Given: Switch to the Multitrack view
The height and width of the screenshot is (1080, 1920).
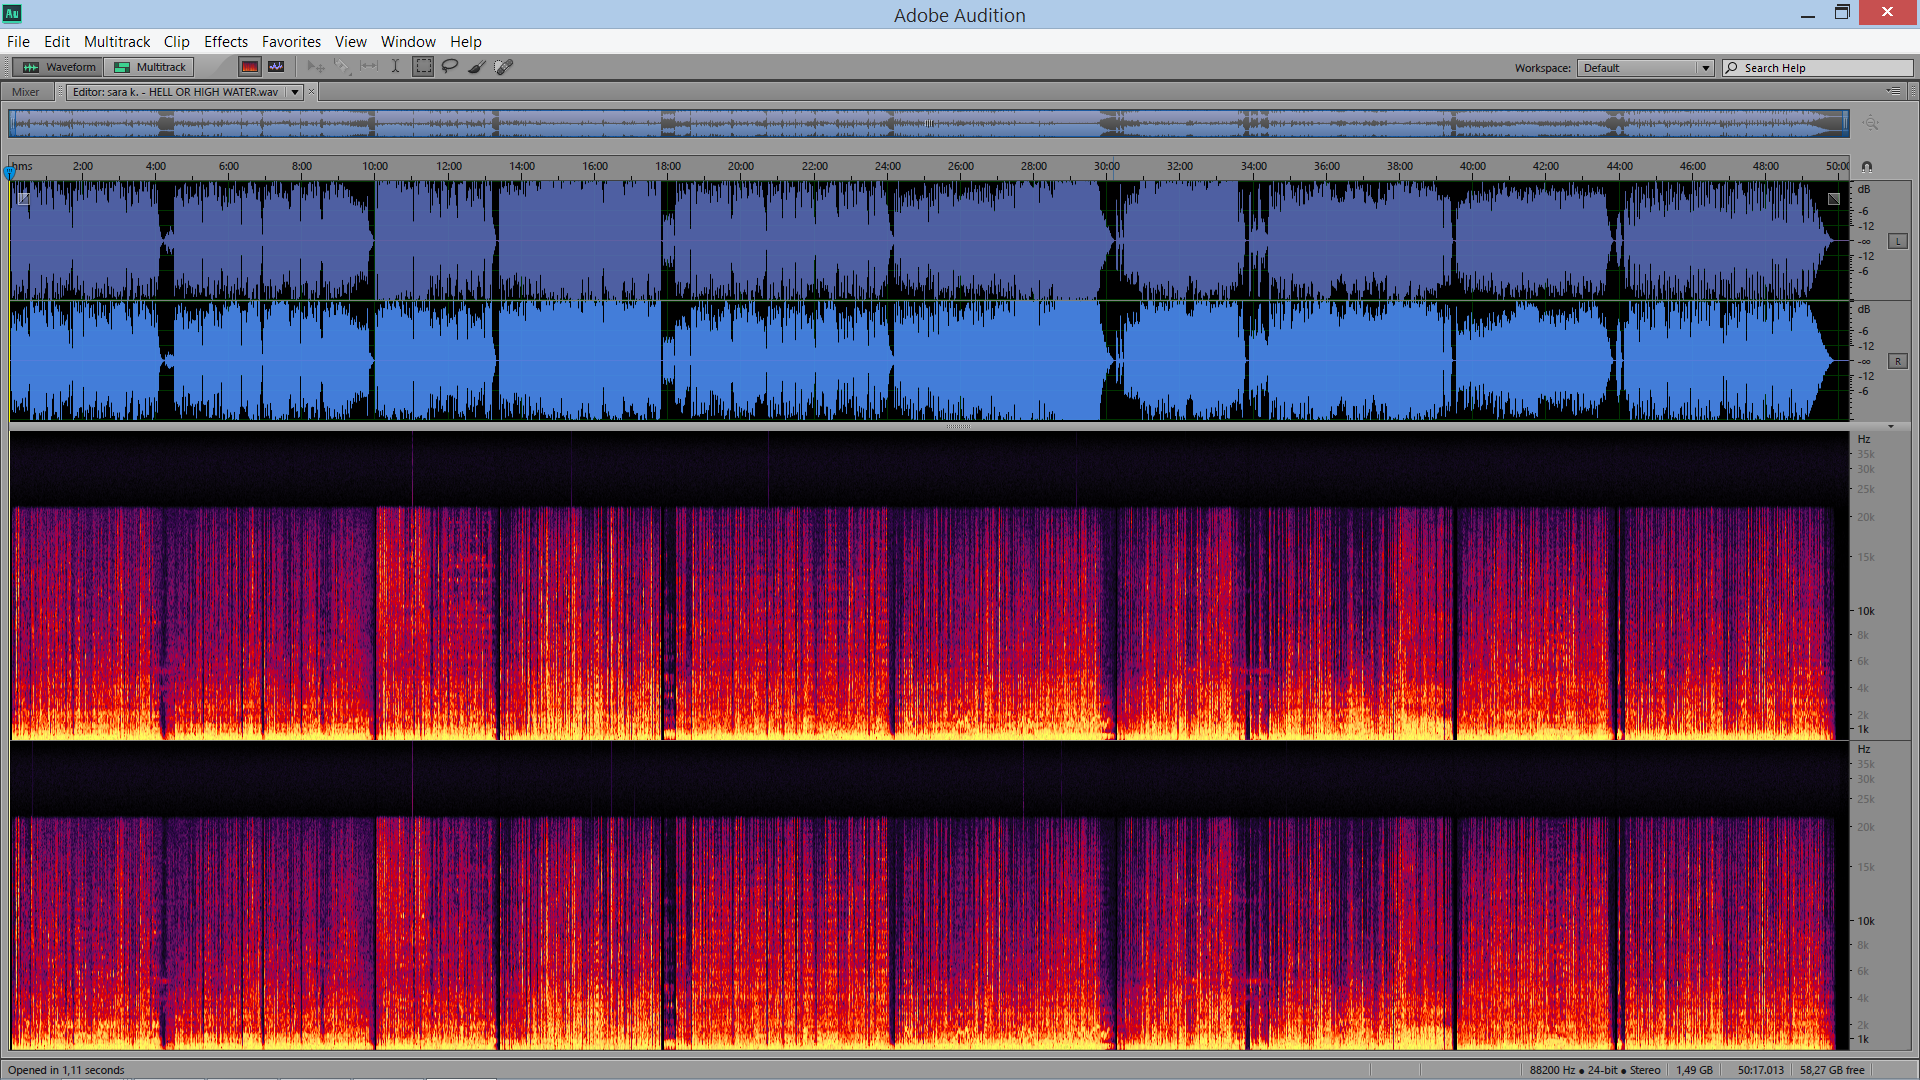Looking at the screenshot, I should tap(150, 67).
